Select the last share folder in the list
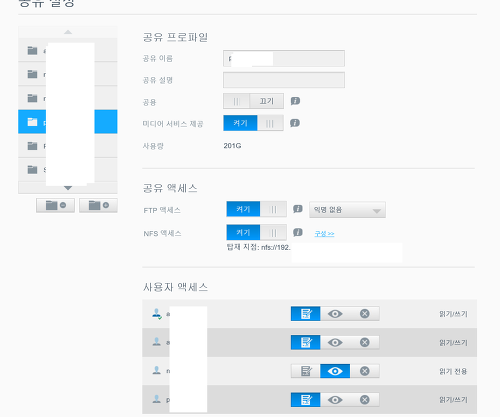Viewport: 500px width, 417px height. [68, 170]
